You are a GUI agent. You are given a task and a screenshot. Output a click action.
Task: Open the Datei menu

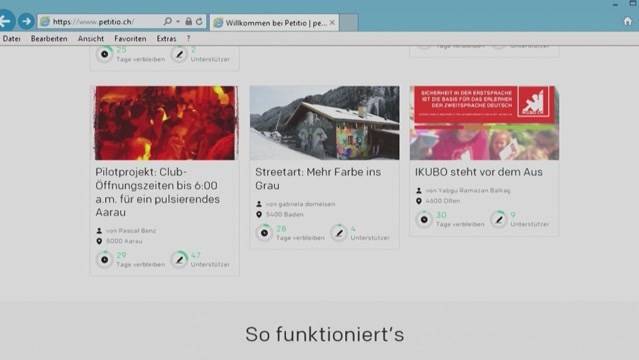tap(11, 39)
